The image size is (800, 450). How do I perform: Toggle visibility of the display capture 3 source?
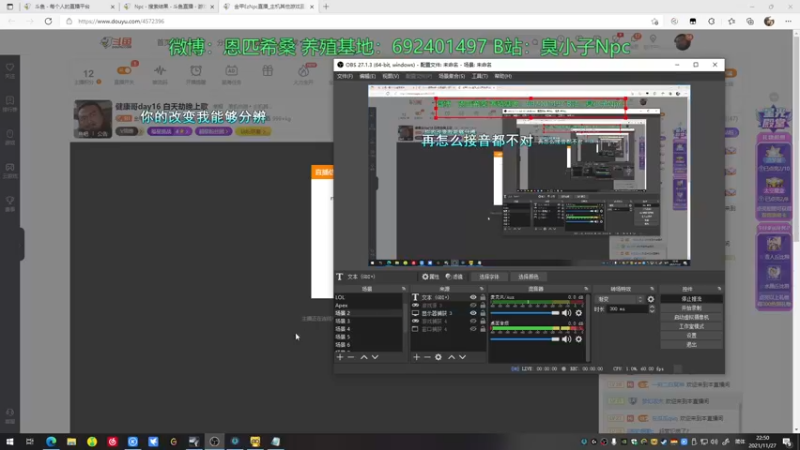pos(473,313)
